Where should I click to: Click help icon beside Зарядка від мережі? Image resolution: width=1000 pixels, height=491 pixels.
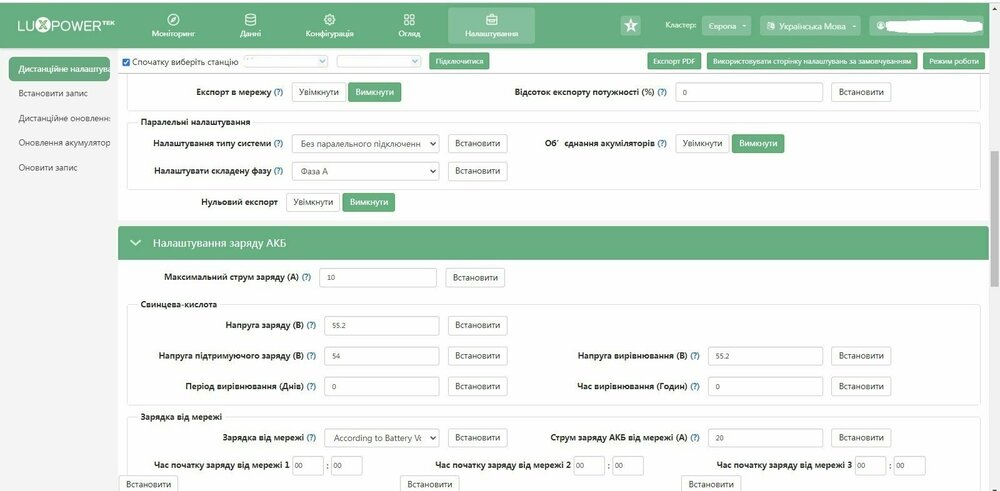pos(311,438)
